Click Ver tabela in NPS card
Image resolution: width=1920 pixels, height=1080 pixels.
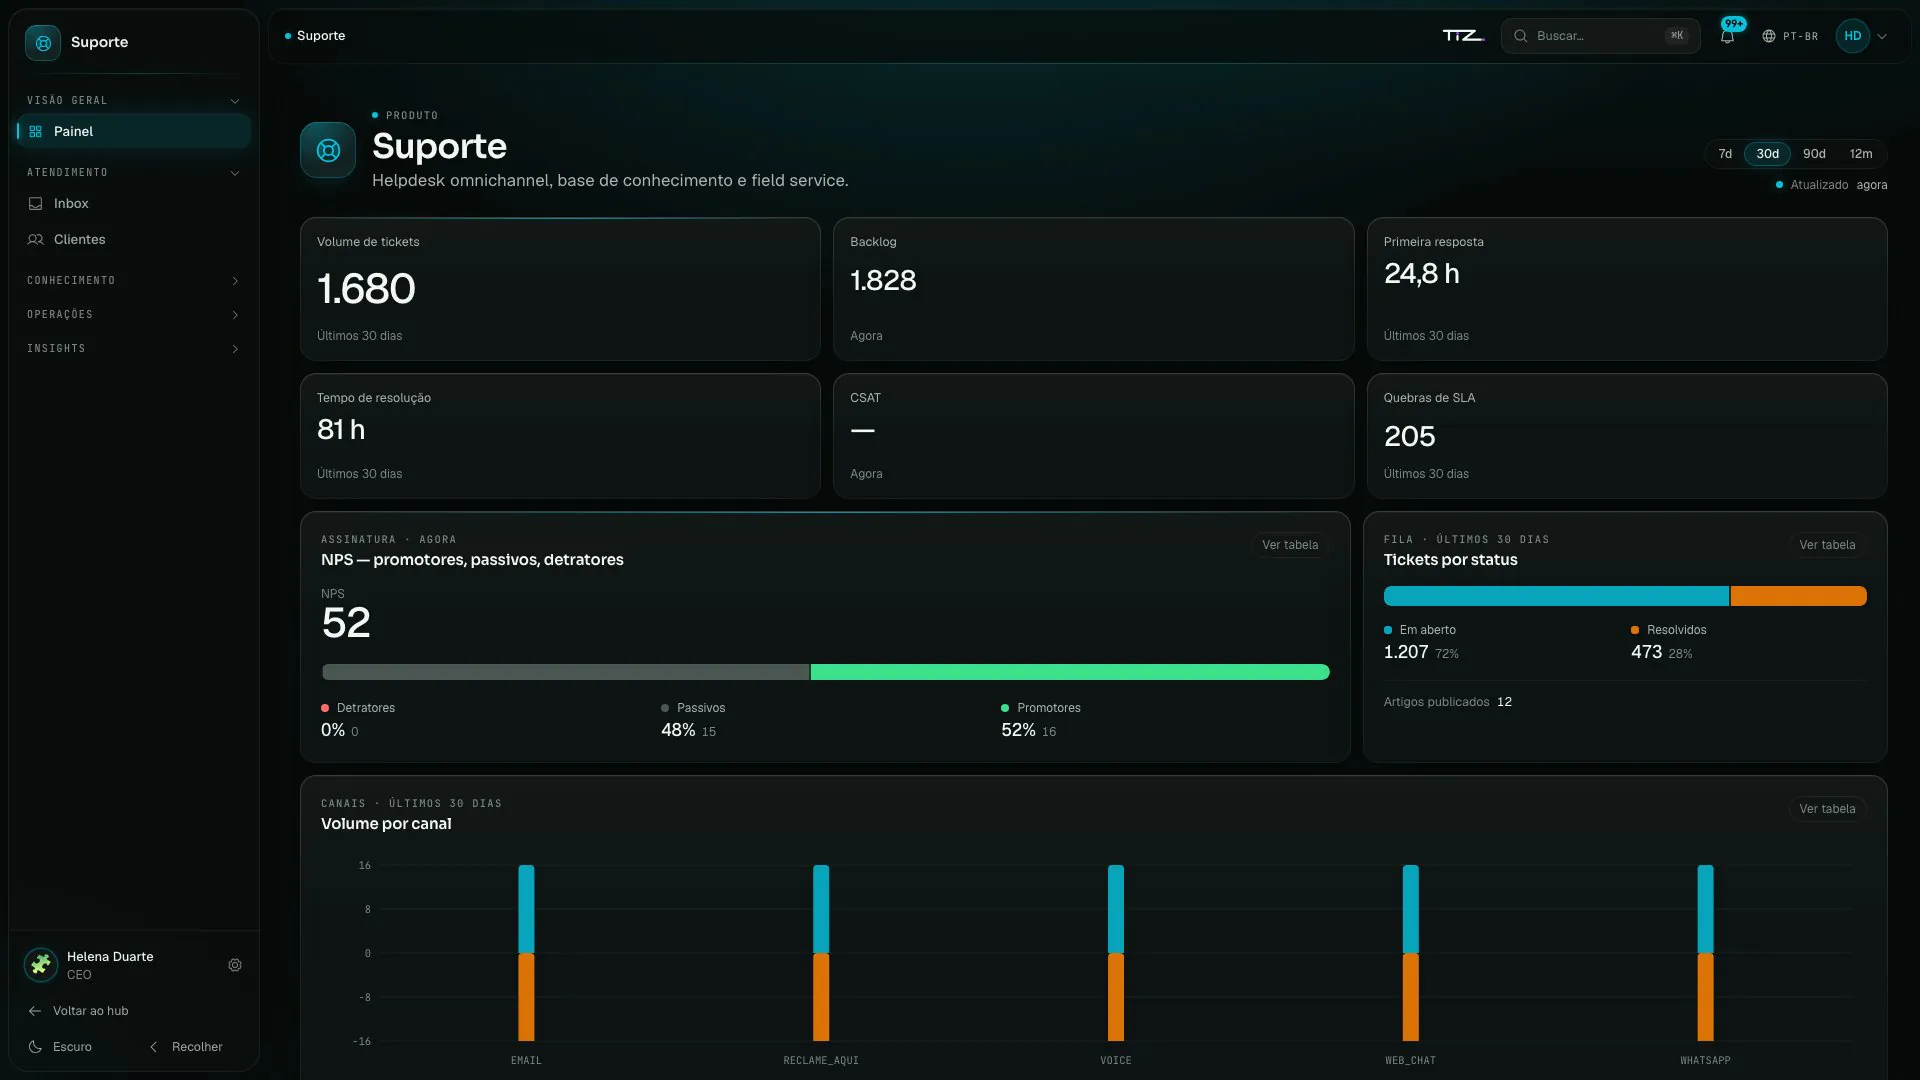point(1290,545)
